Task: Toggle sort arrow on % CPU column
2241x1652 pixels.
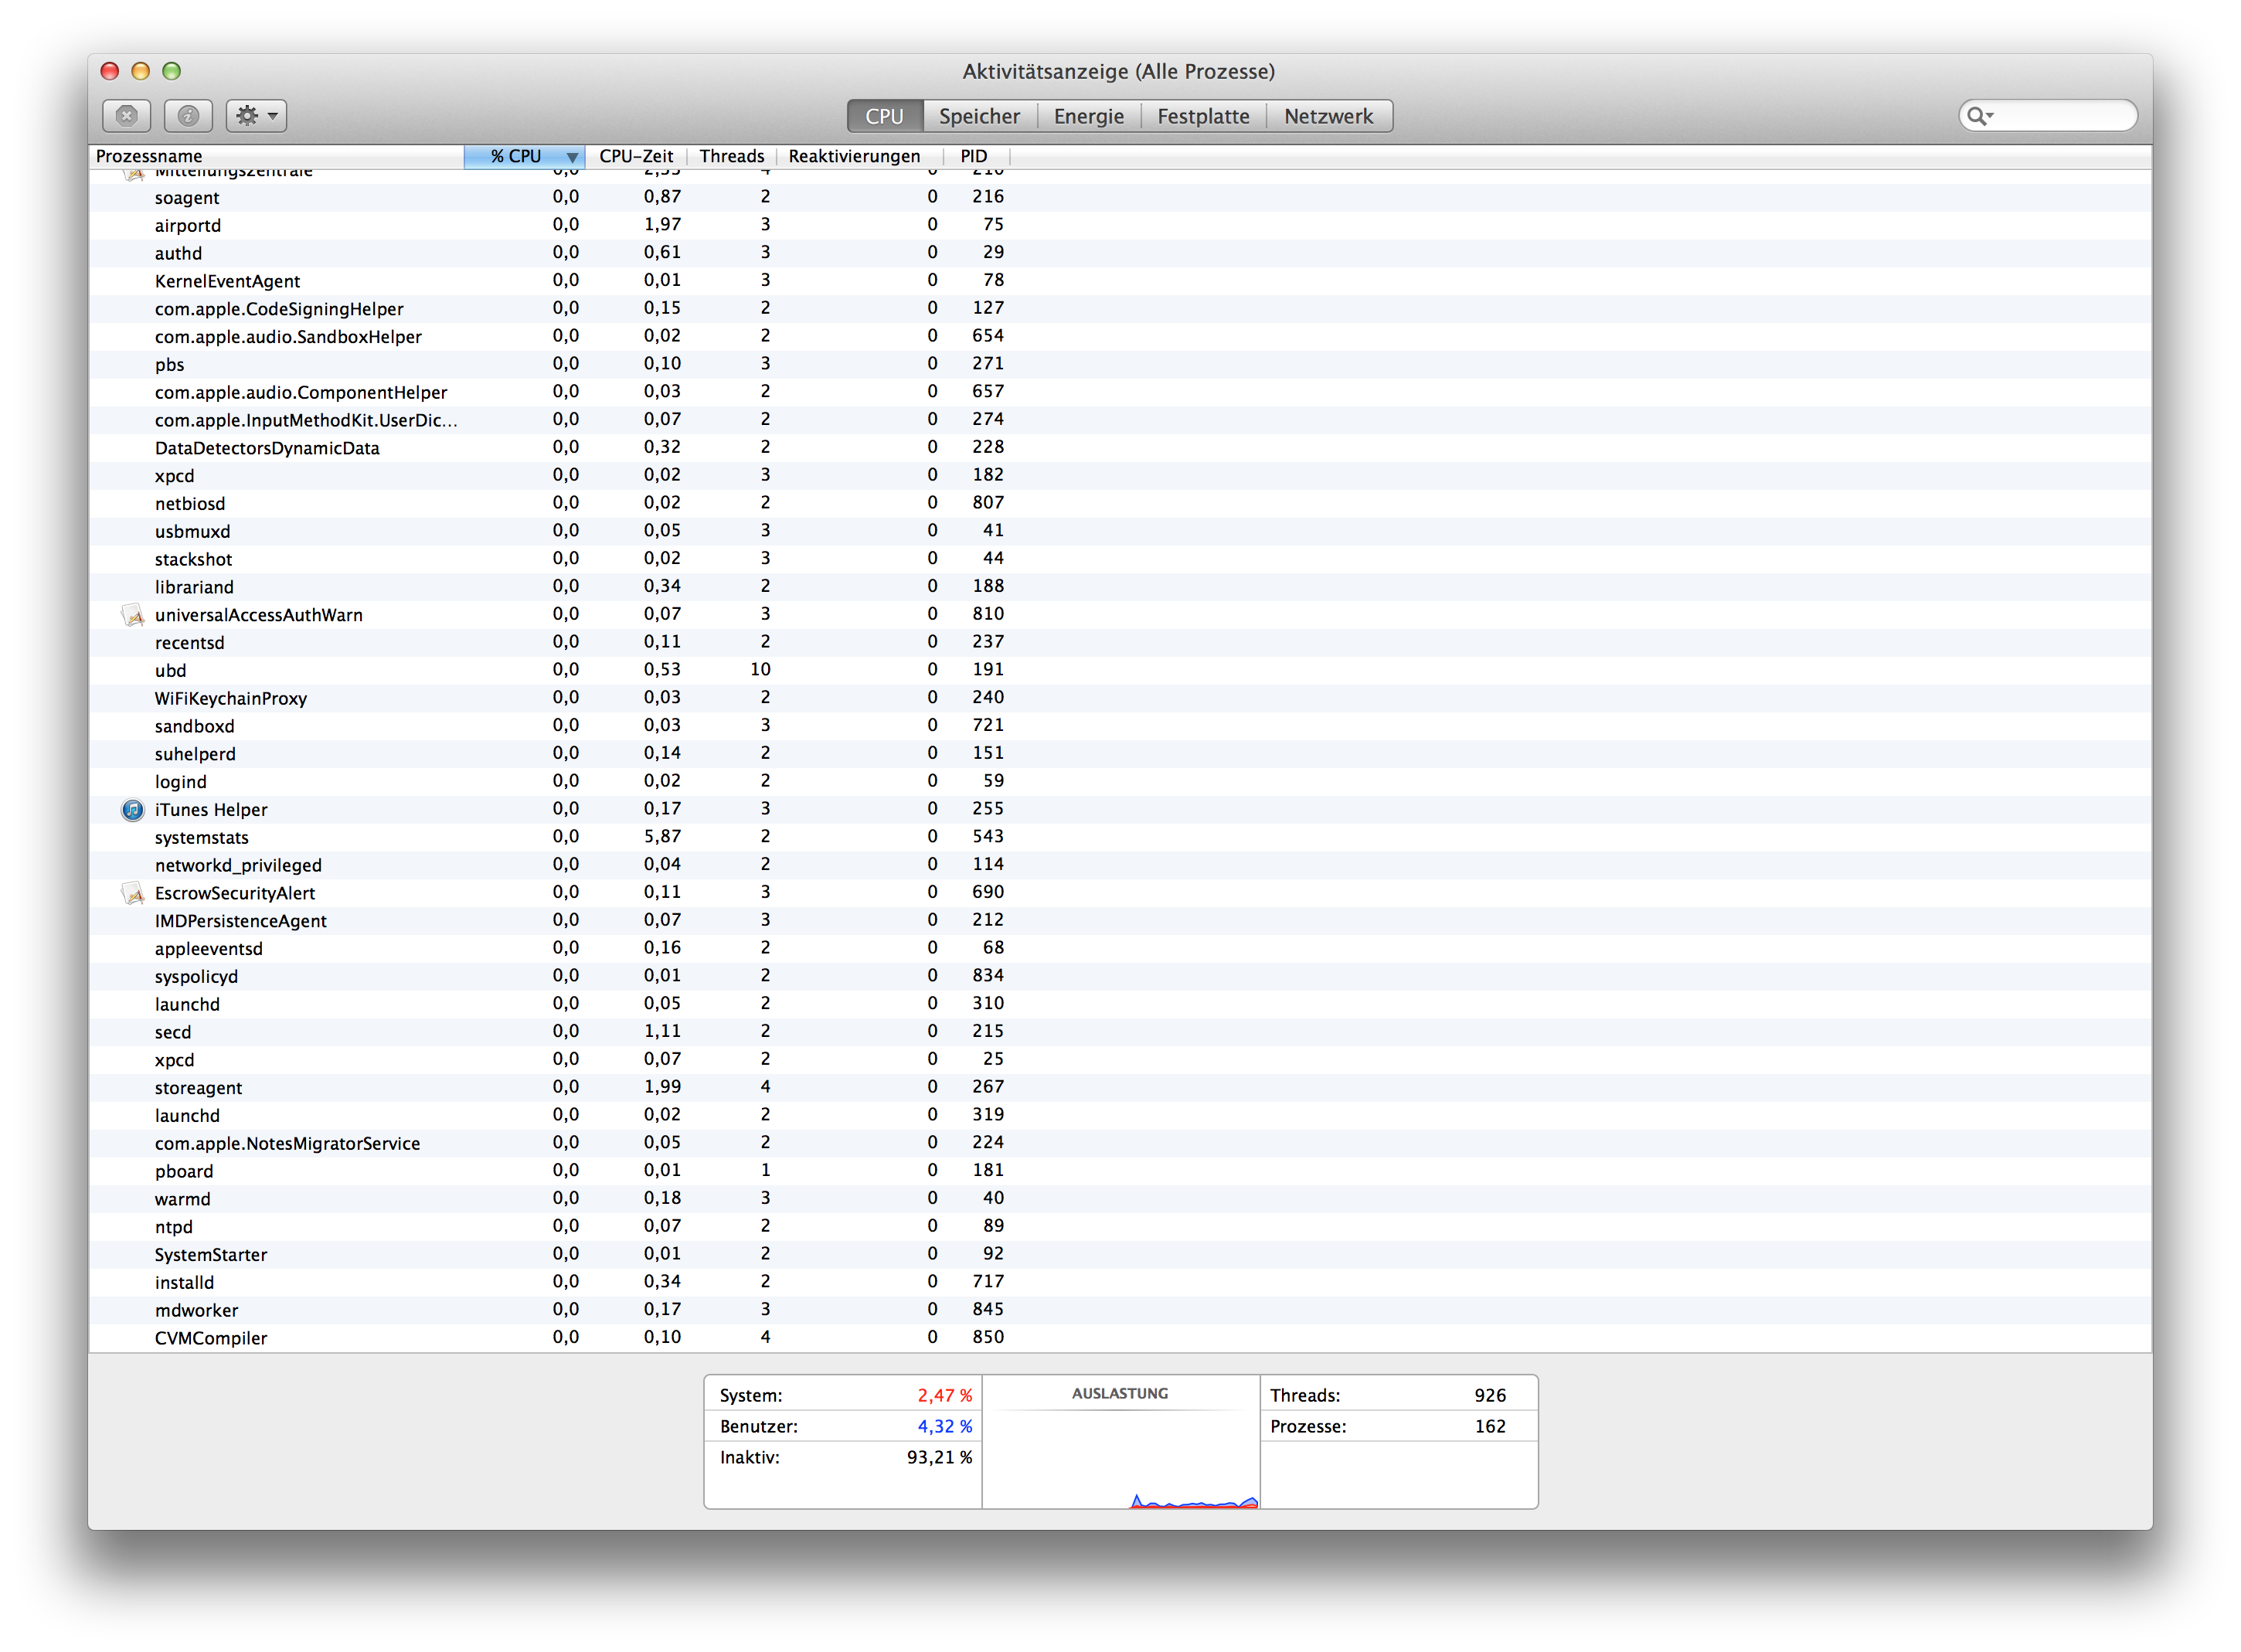Action: (x=572, y=157)
